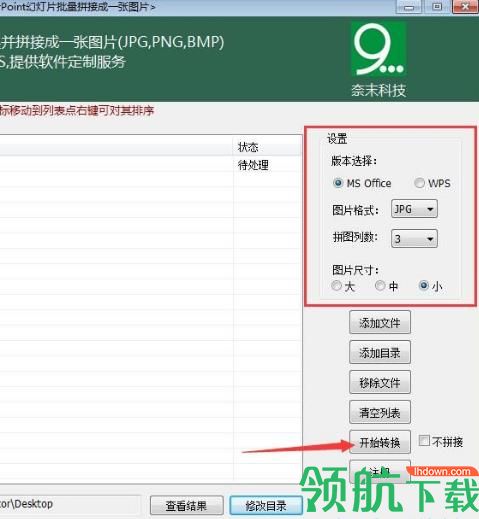Click the 状态 column header
The image size is (479, 519).
(267, 147)
